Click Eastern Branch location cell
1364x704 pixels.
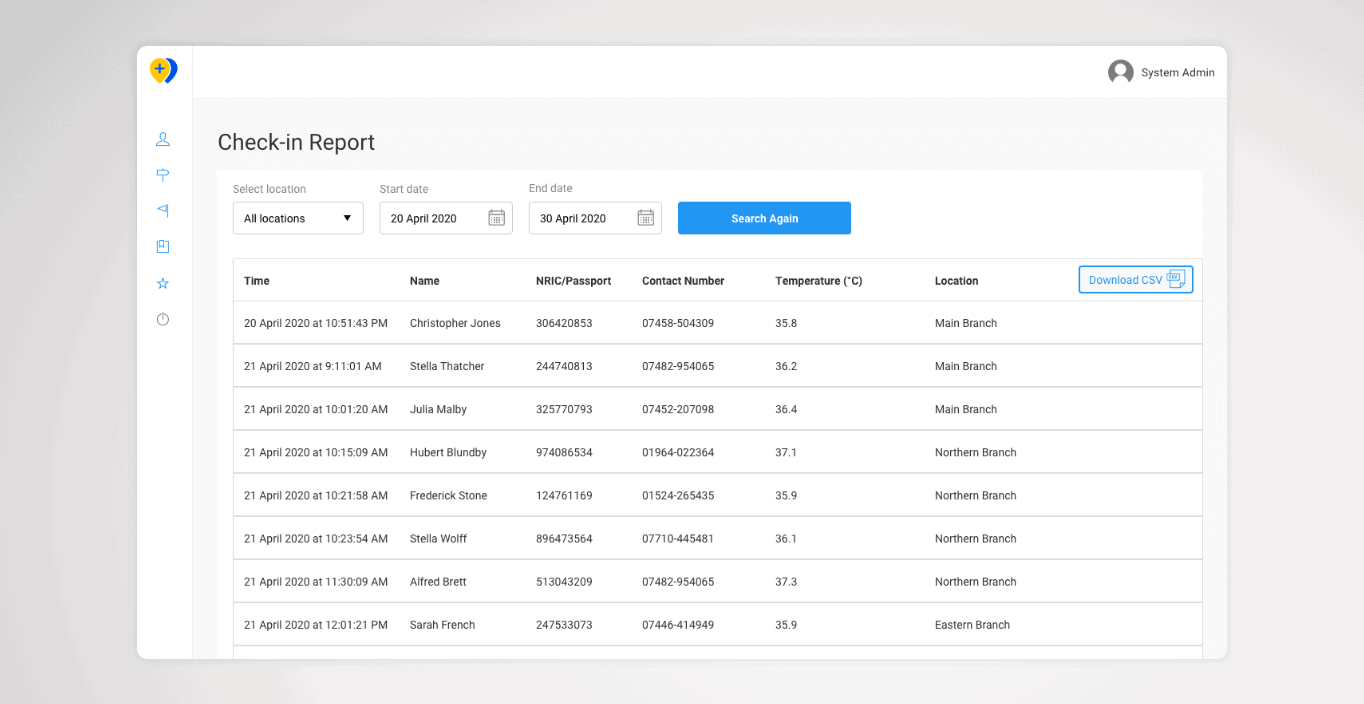coord(972,624)
